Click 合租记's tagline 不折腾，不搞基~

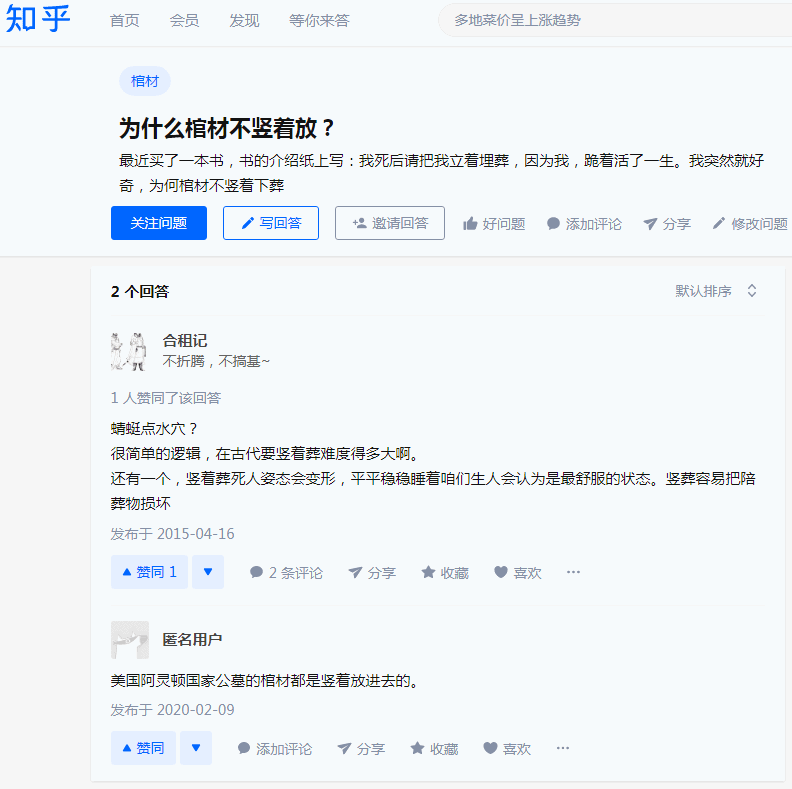coord(216,361)
